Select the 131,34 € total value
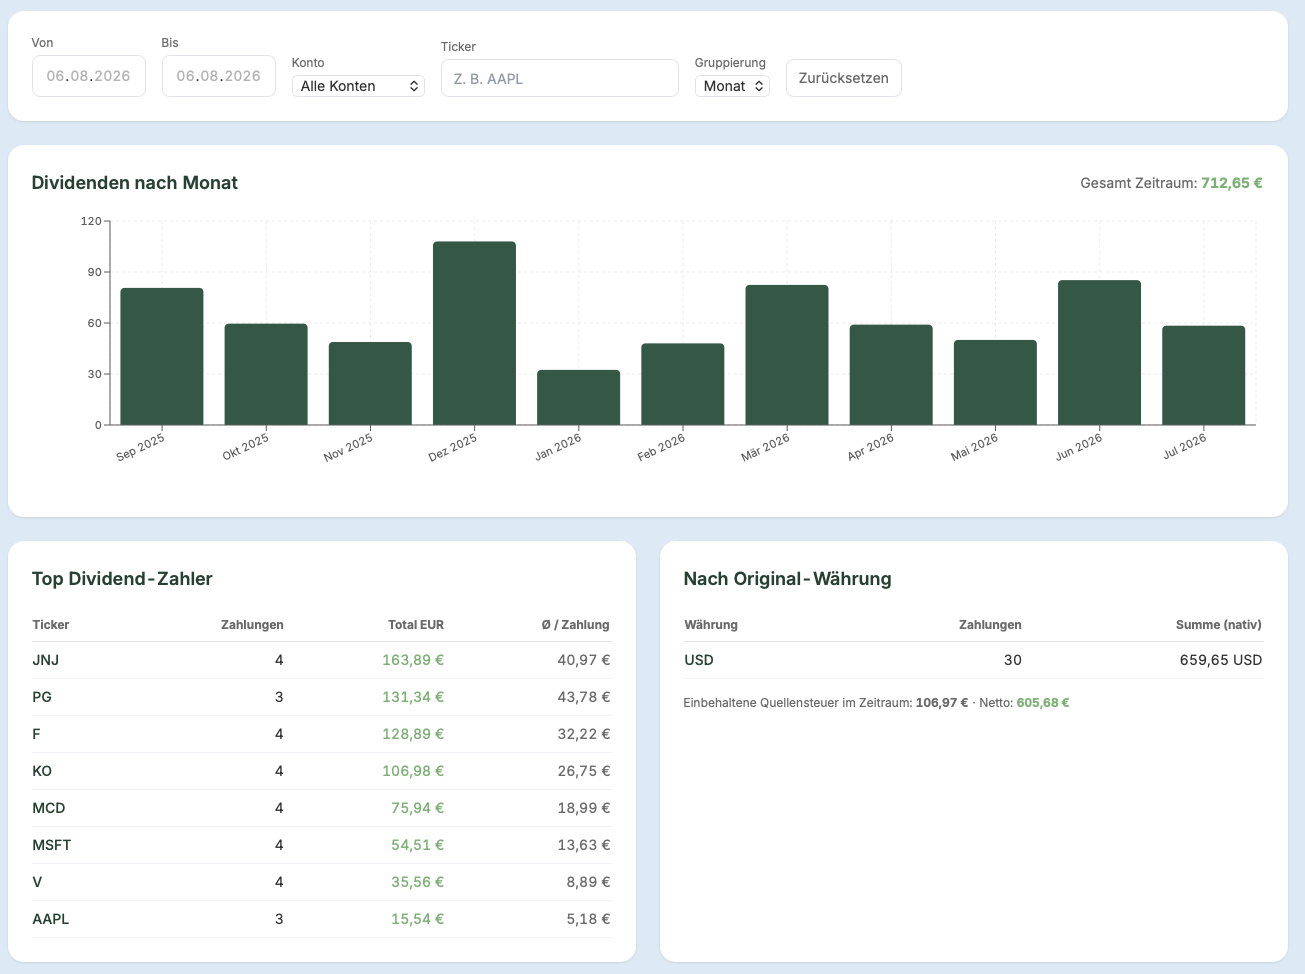Image resolution: width=1305 pixels, height=974 pixels. tap(413, 697)
